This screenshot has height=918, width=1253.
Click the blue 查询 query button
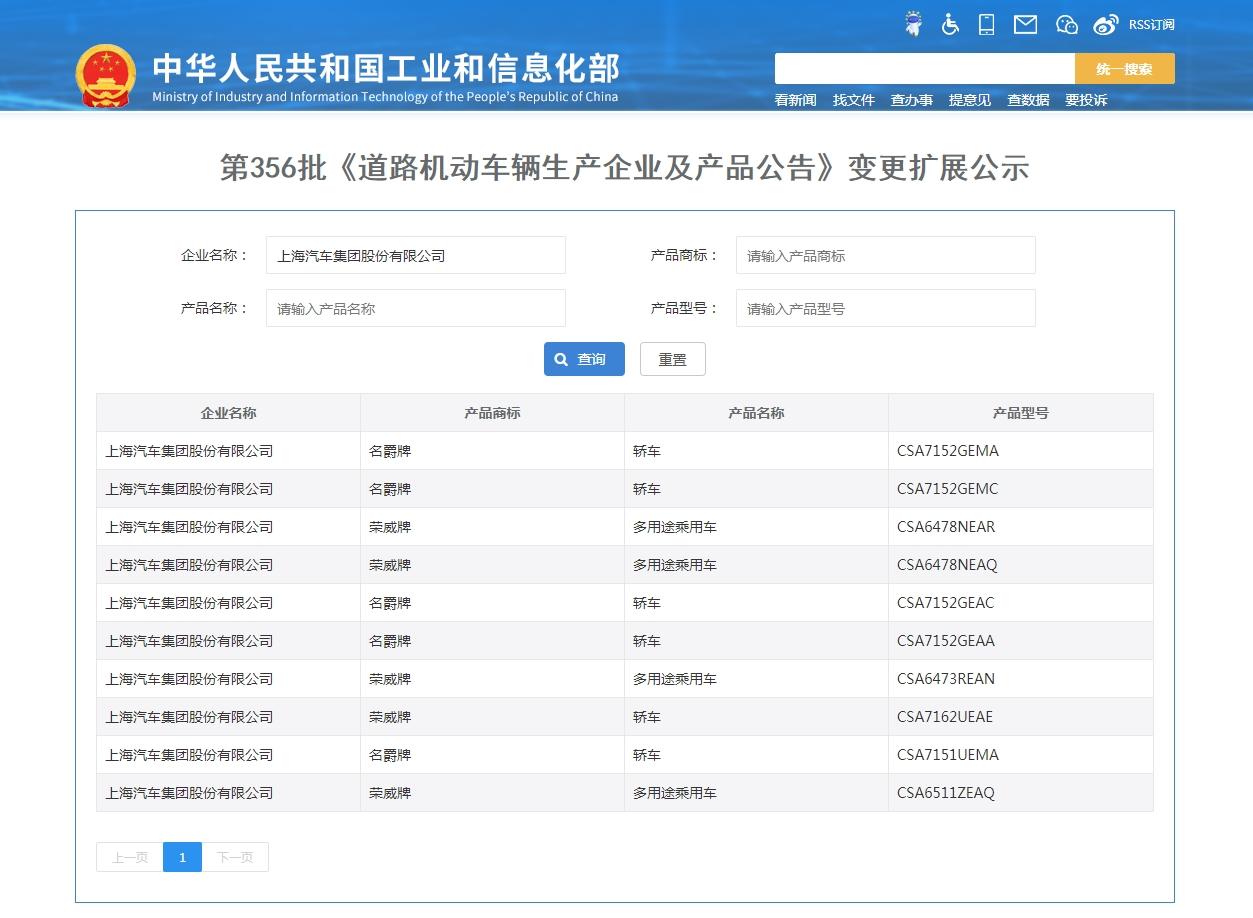pyautogui.click(x=584, y=359)
